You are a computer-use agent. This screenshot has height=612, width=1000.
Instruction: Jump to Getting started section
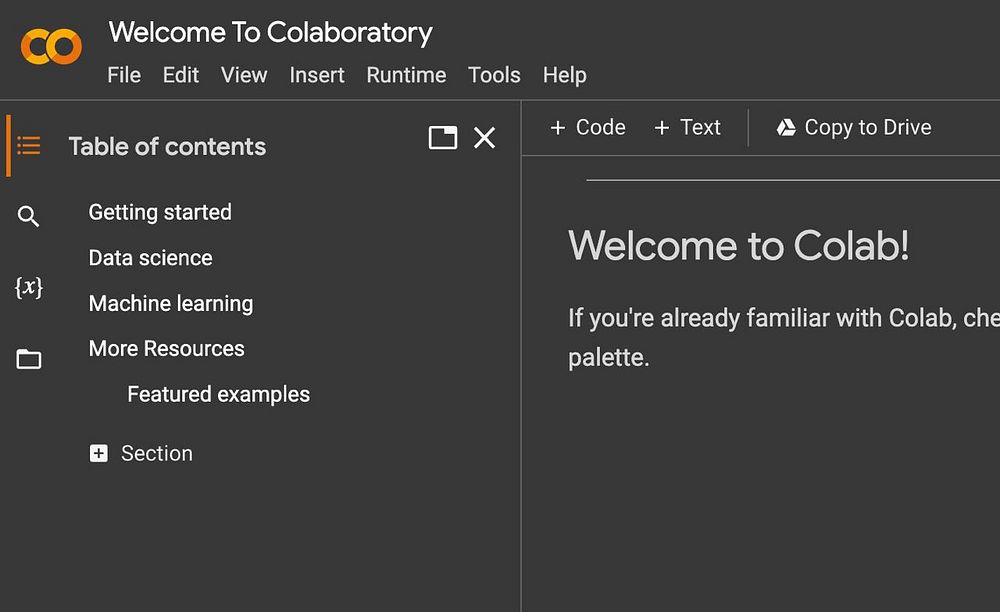click(160, 212)
